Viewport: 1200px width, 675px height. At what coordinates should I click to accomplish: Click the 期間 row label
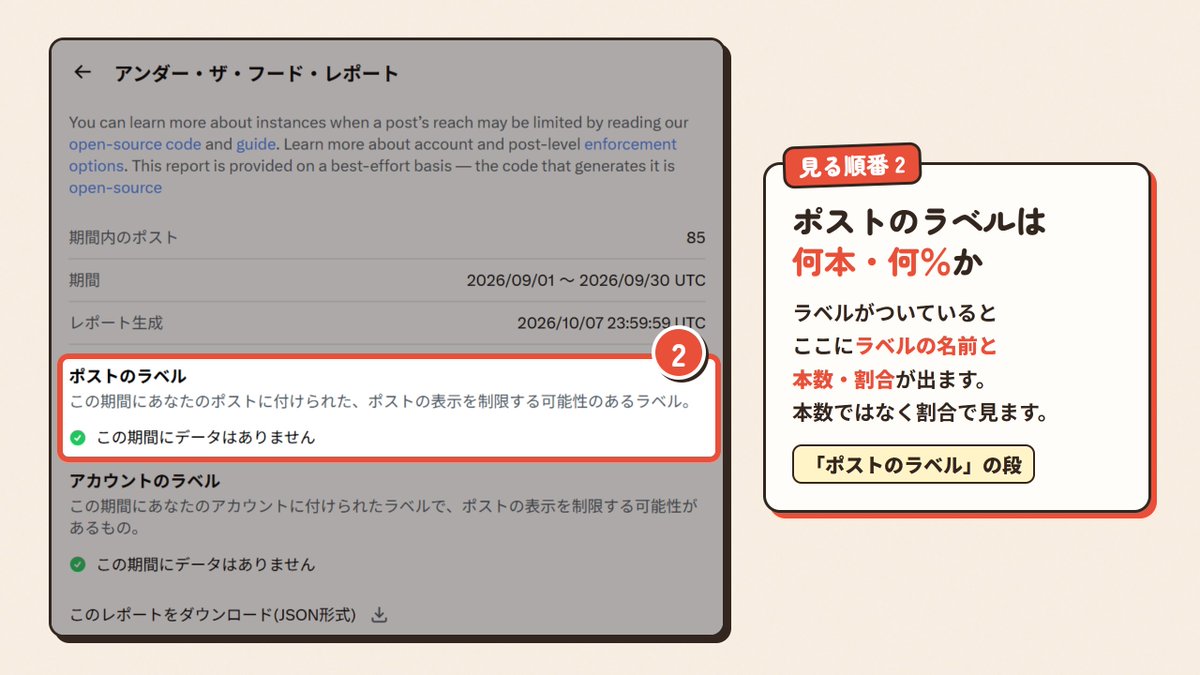tap(84, 280)
